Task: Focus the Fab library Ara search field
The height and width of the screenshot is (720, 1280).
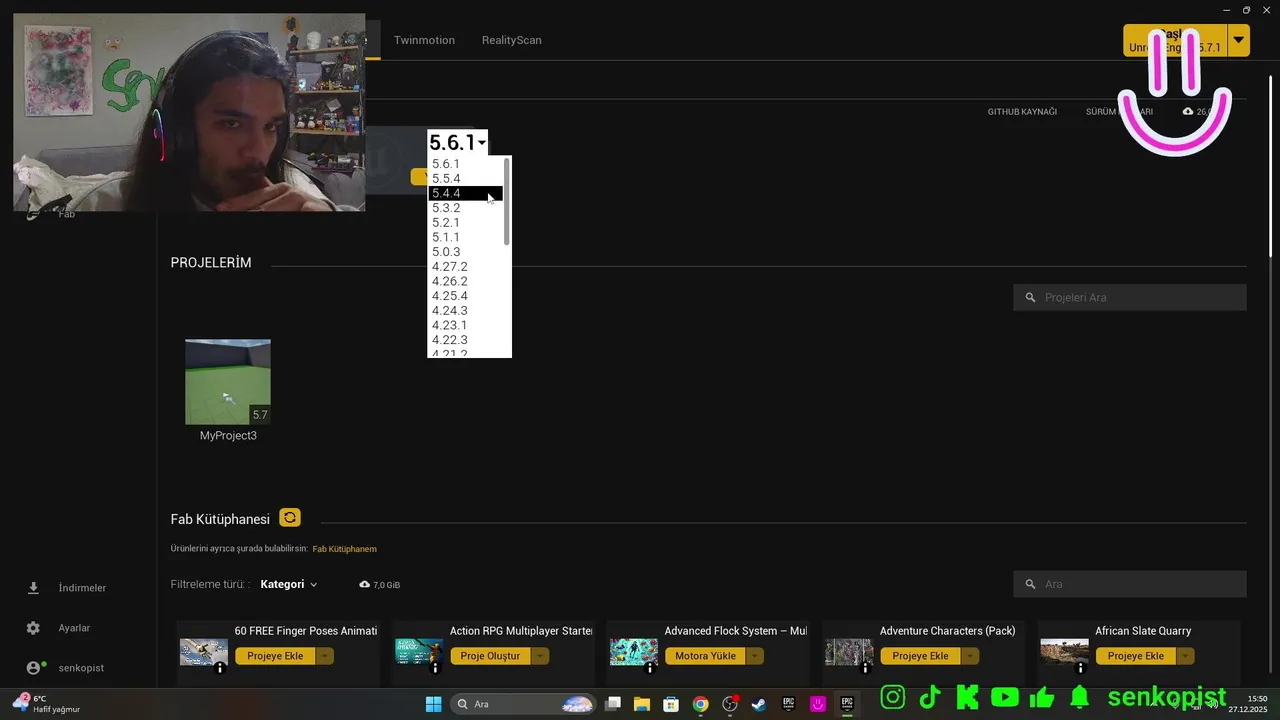Action: pos(1130,584)
